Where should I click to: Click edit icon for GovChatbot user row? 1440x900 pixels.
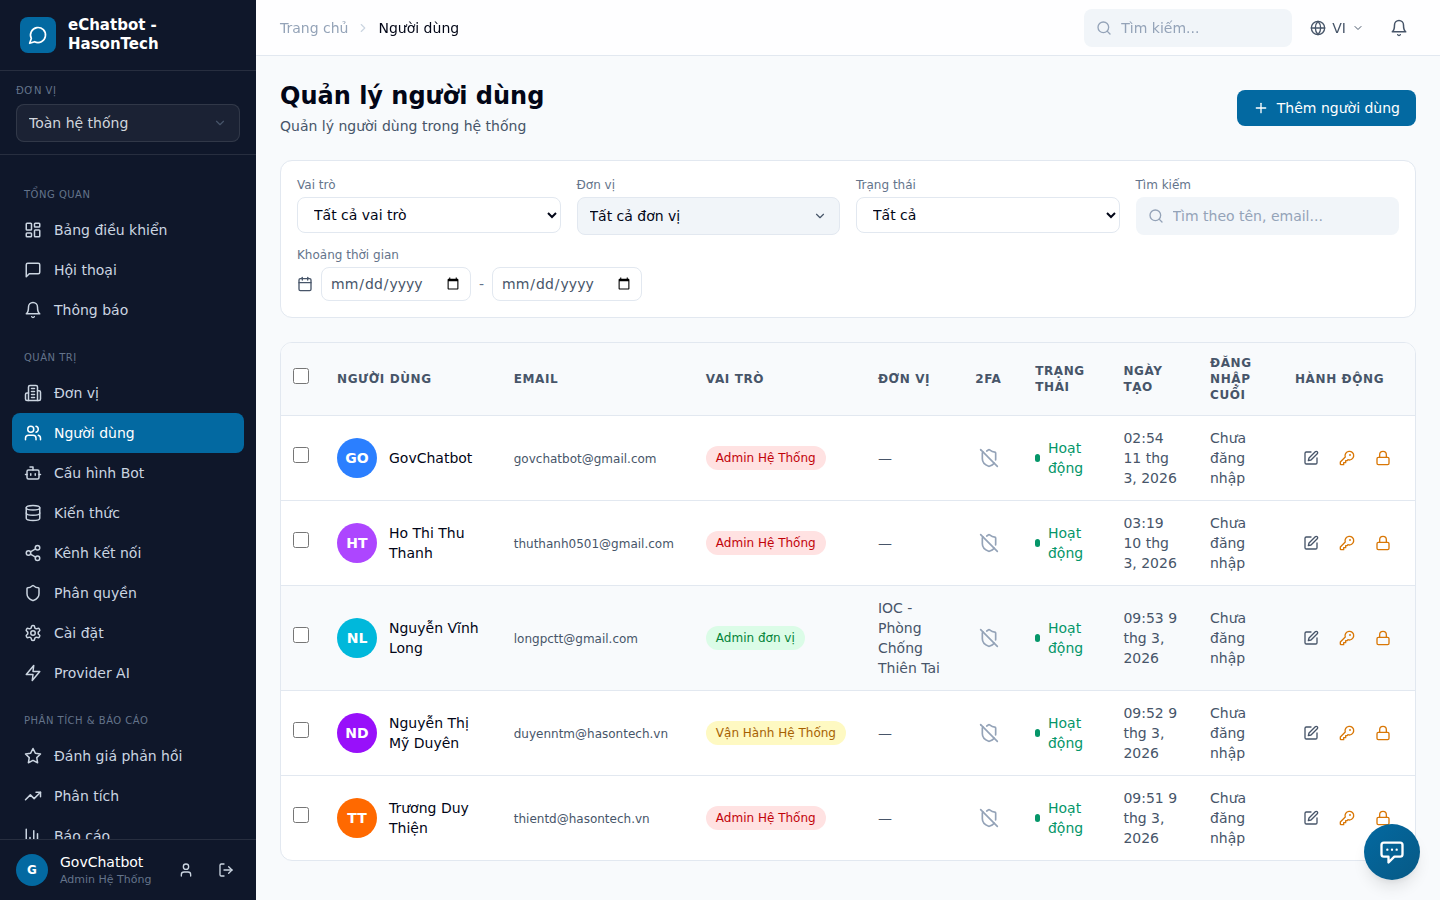1311,458
